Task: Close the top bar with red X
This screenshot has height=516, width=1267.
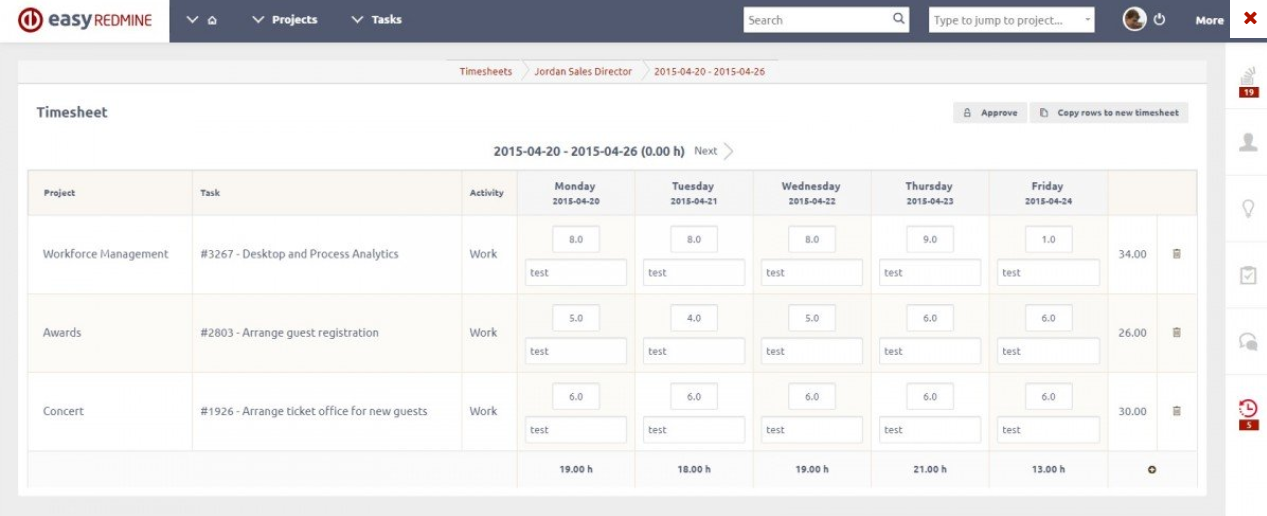Action: pyautogui.click(x=1250, y=19)
